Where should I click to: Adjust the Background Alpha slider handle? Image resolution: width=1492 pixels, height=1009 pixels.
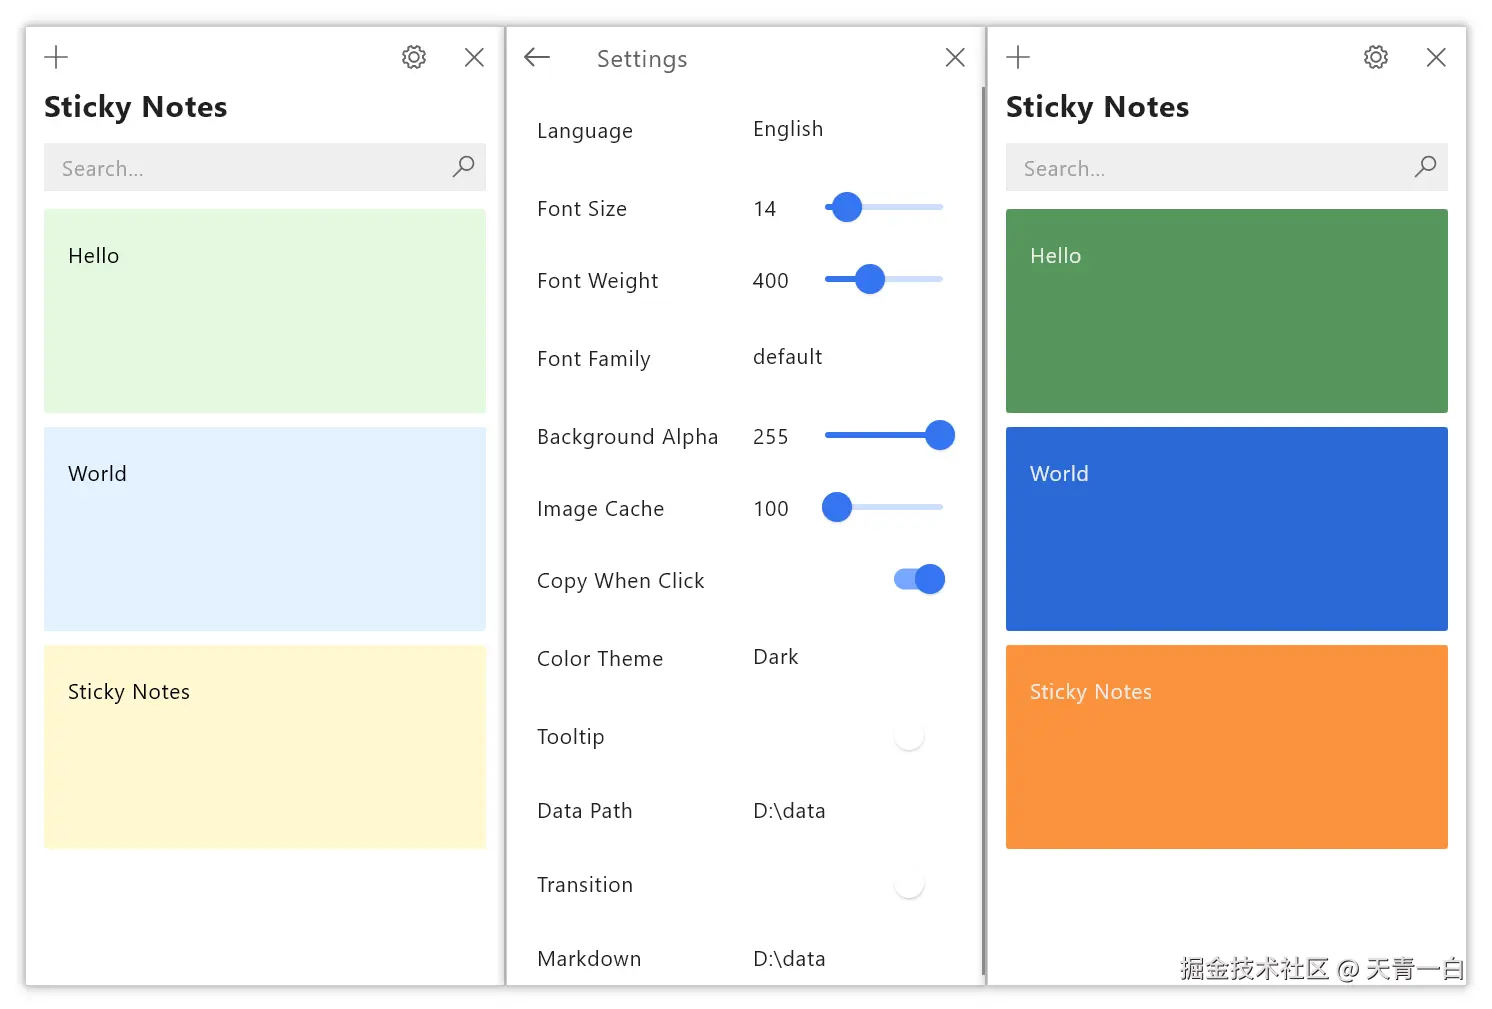coord(939,435)
